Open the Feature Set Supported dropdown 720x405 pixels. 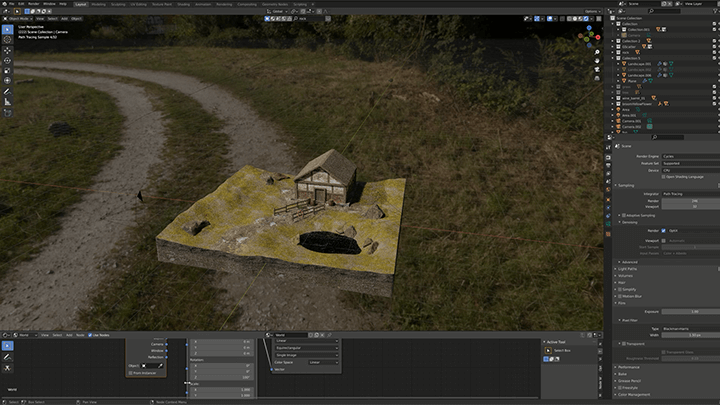pos(691,163)
